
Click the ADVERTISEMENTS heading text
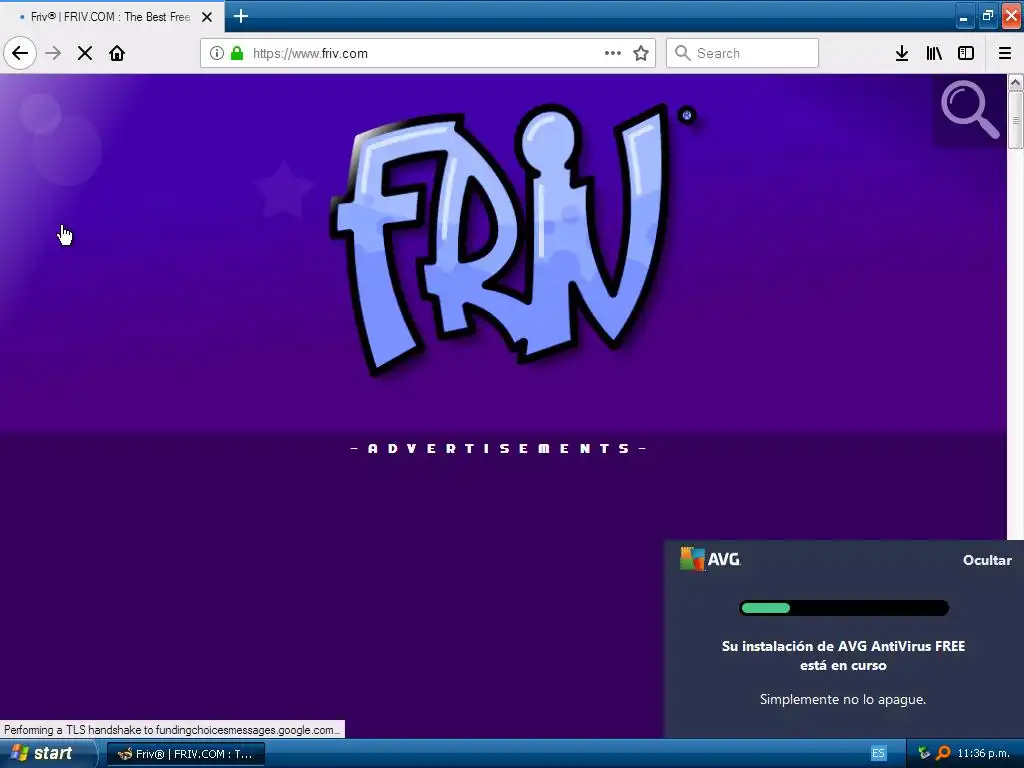coord(499,449)
